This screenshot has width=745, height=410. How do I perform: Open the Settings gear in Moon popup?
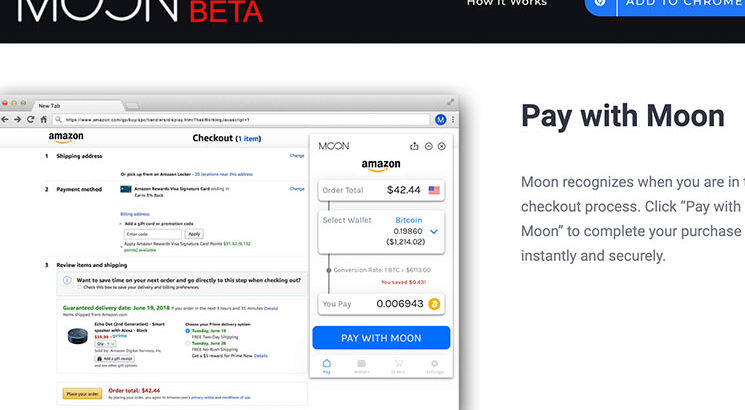pyautogui.click(x=434, y=366)
